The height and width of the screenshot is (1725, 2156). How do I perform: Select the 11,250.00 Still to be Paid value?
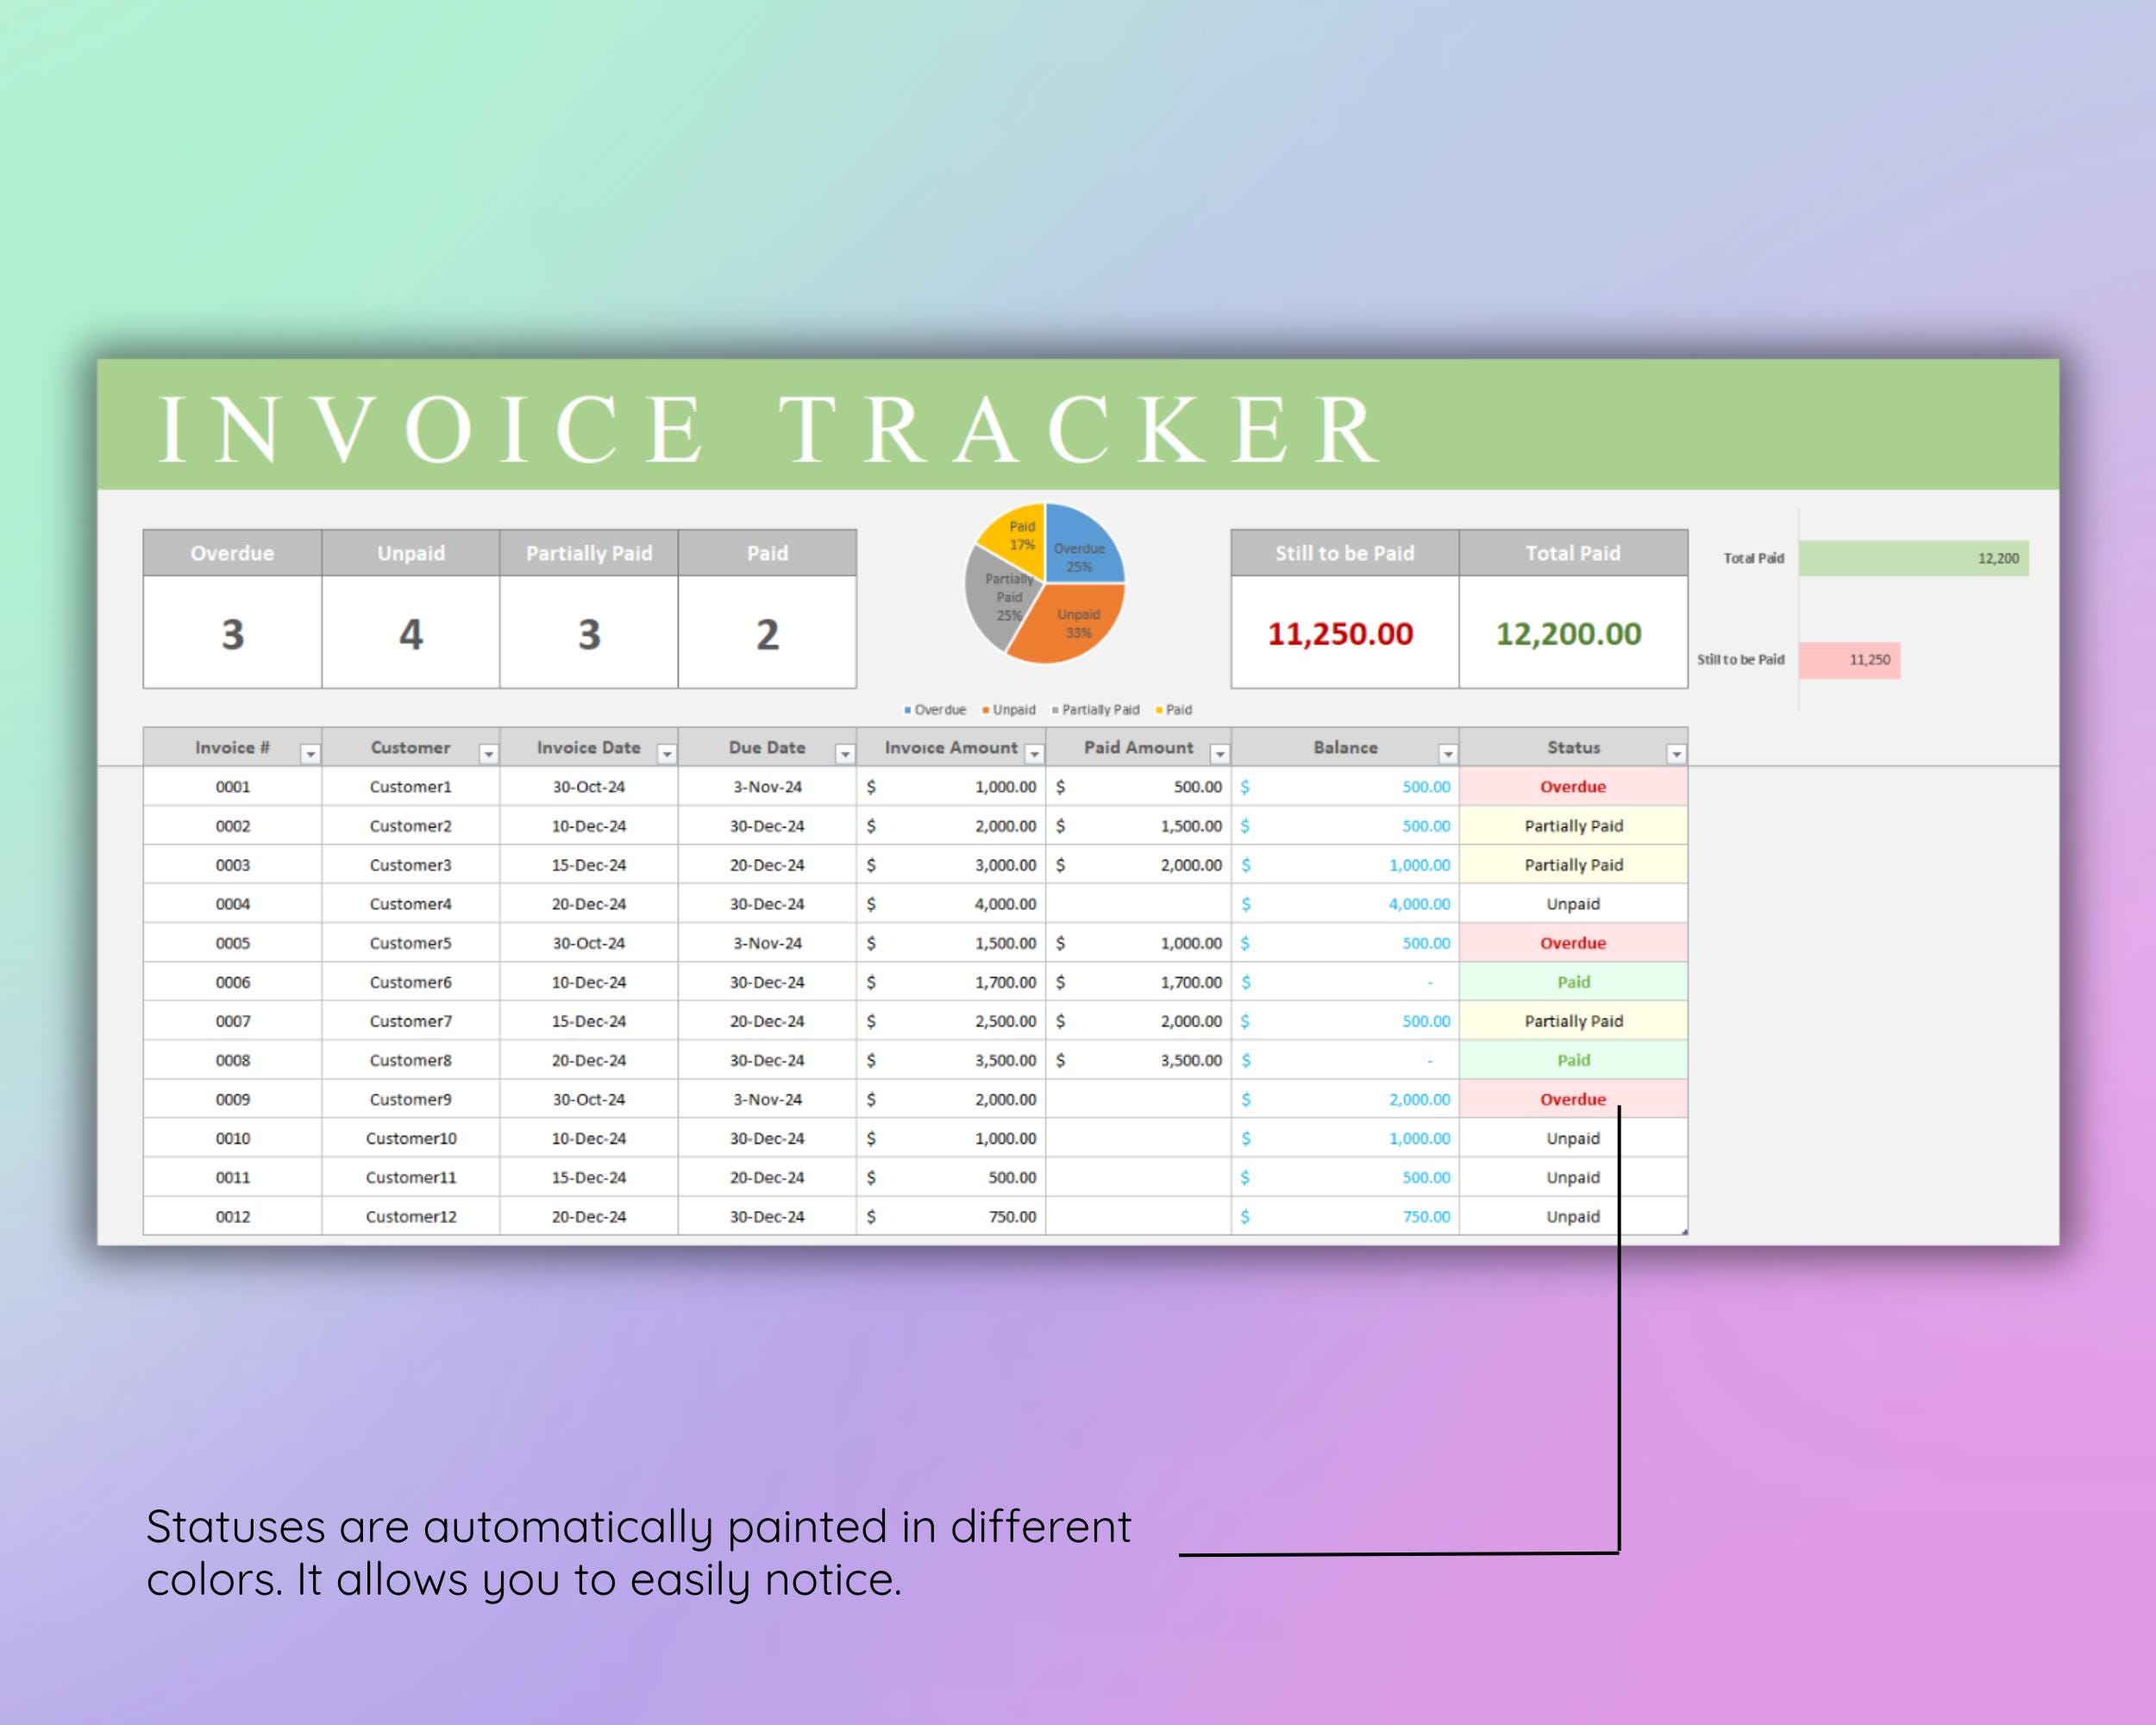tap(1344, 632)
